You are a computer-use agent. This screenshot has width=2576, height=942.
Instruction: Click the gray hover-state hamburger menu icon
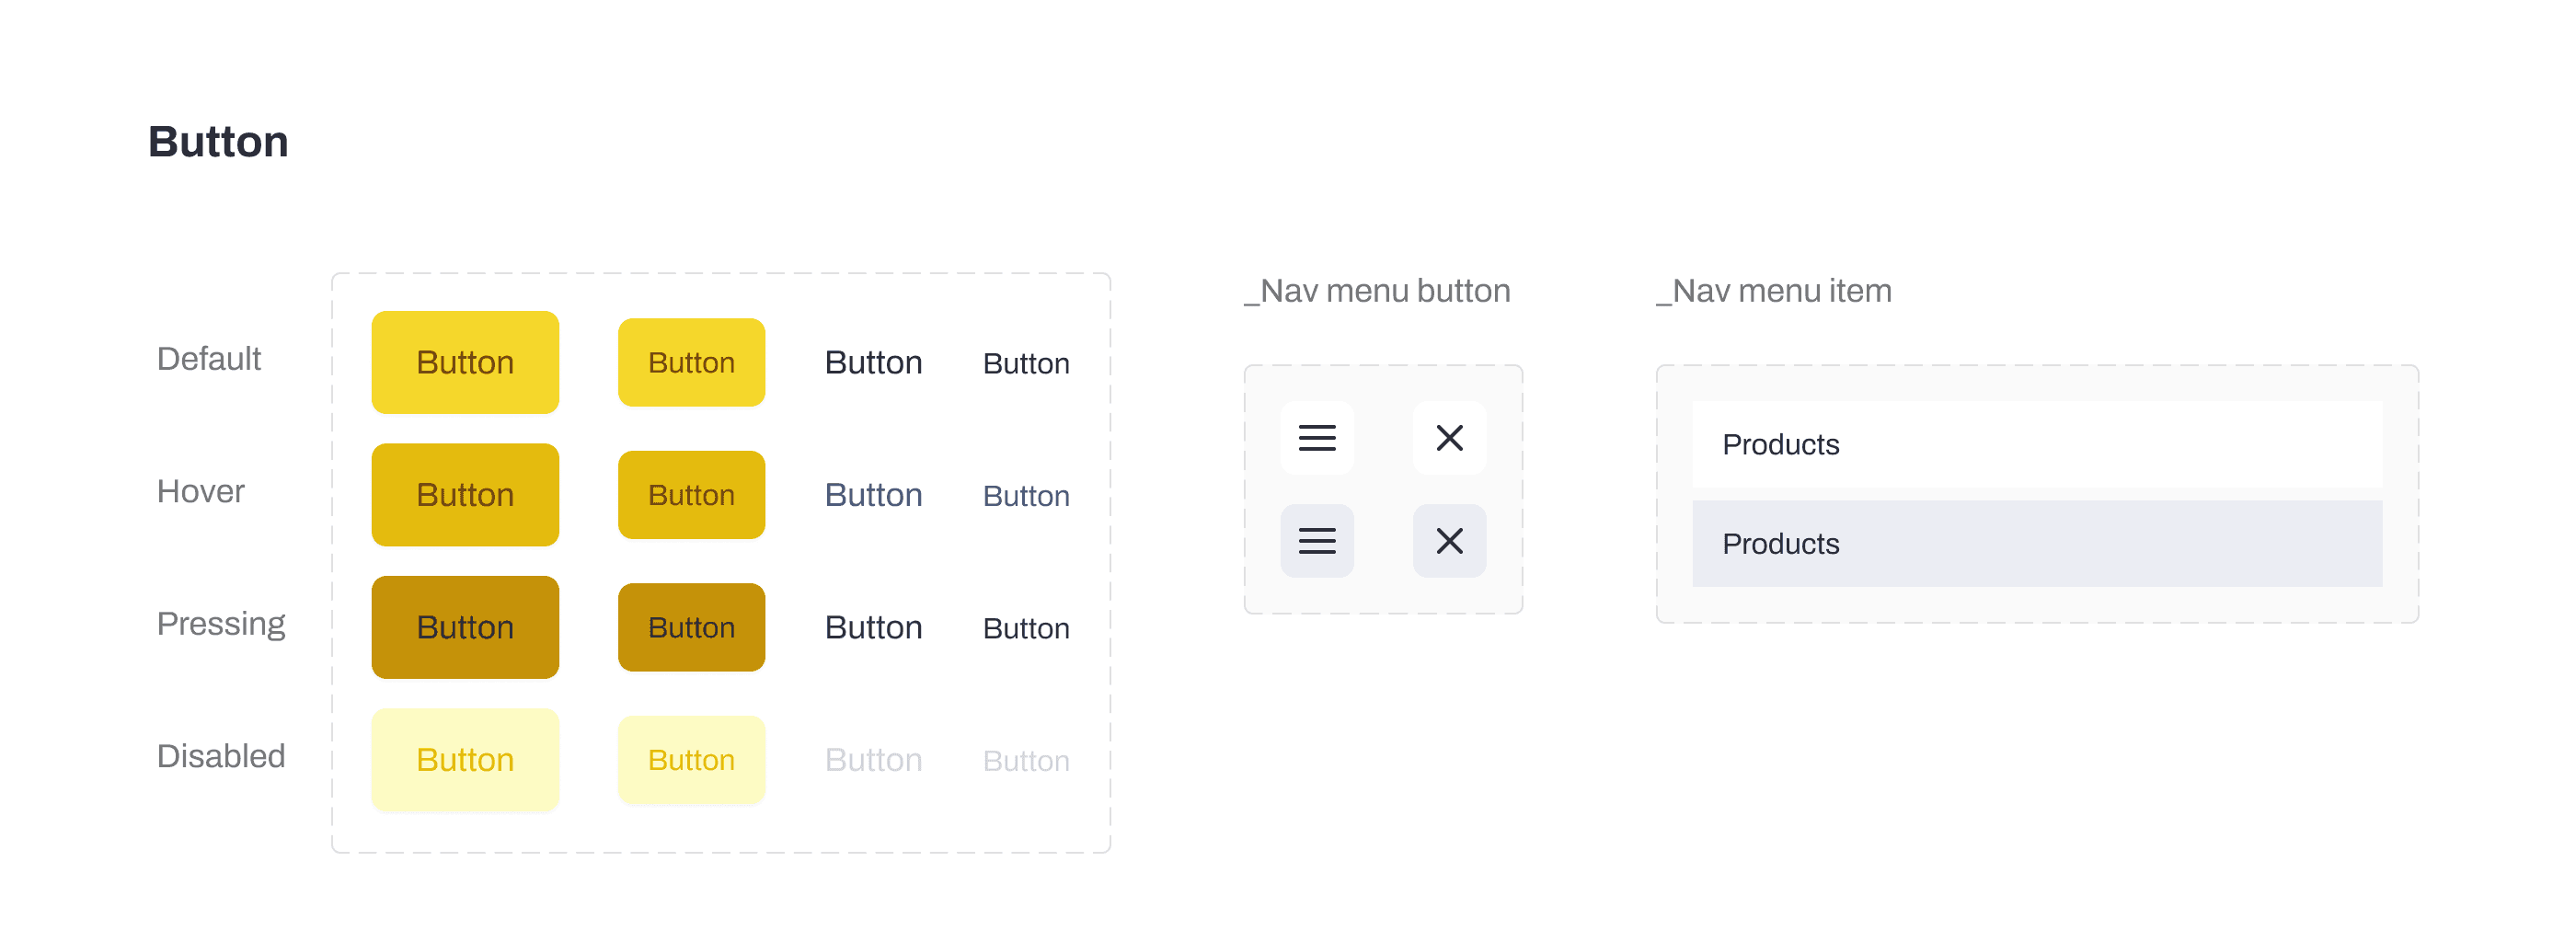[1317, 541]
